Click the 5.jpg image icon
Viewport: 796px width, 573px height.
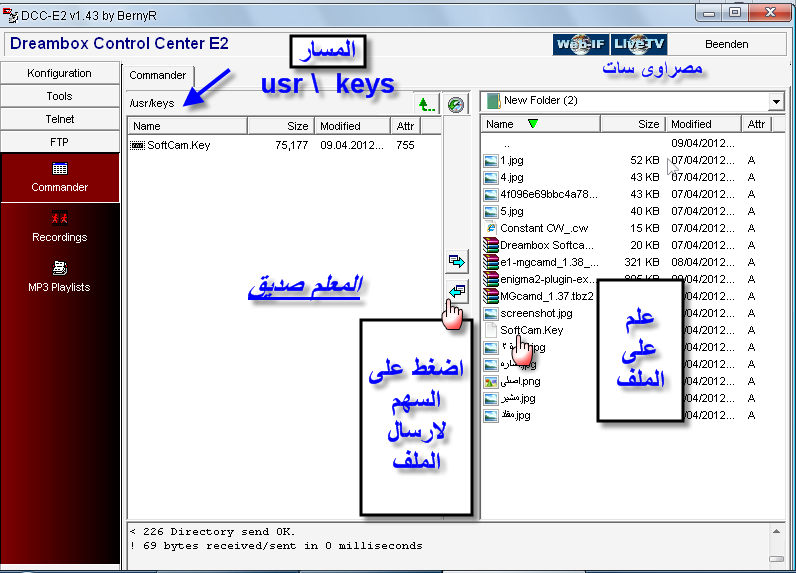tap(490, 212)
